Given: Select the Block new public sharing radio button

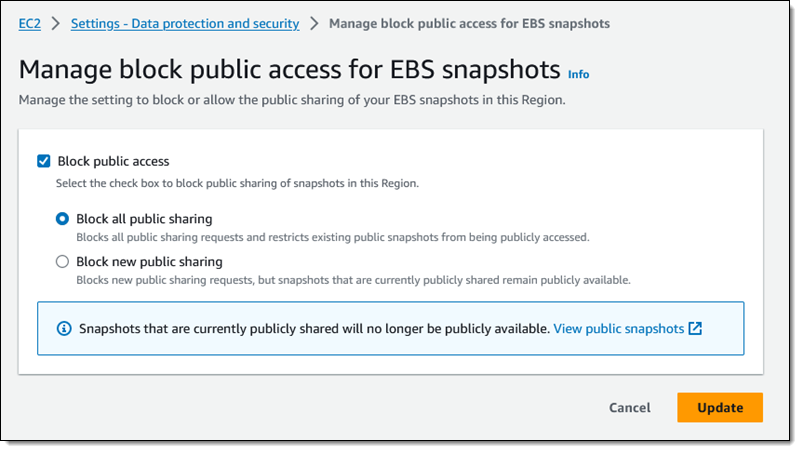Looking at the screenshot, I should click(x=63, y=262).
